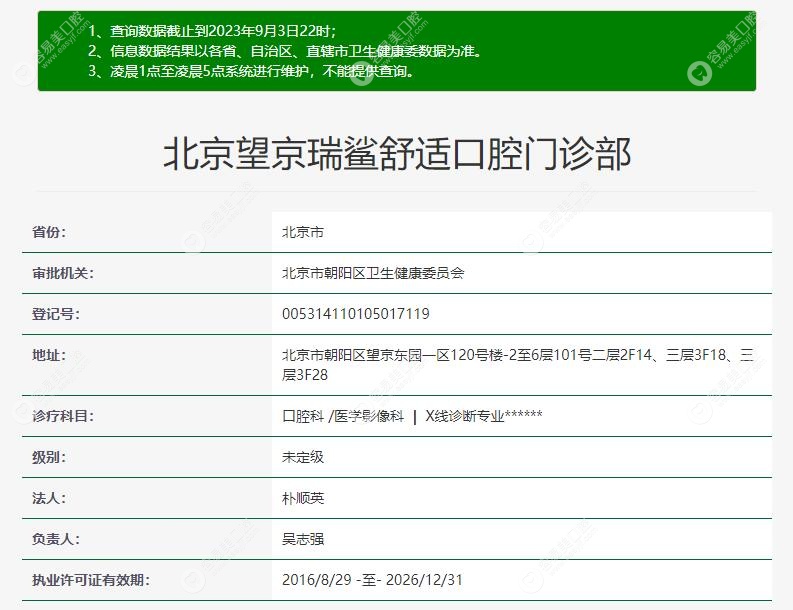The image size is (793, 610).
Task: Click notice line 查询数据截止到2023年9月3日22时
Action: 212,31
